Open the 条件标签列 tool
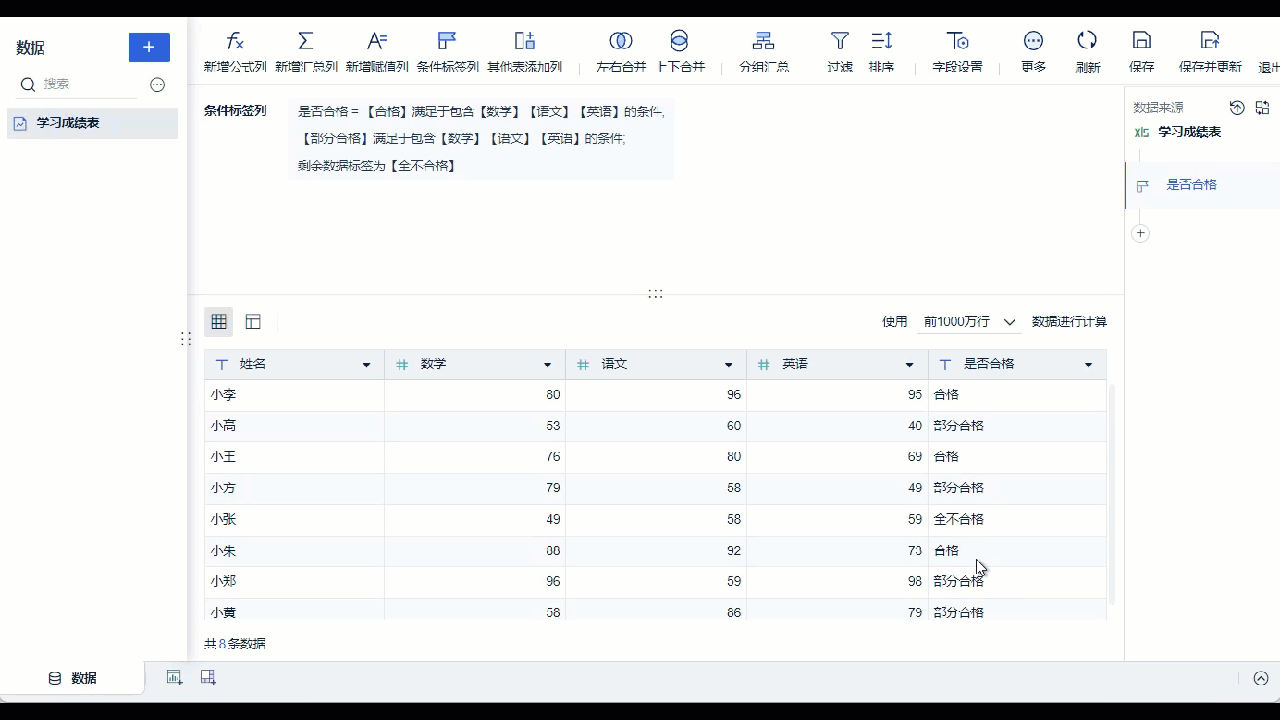 point(447,51)
